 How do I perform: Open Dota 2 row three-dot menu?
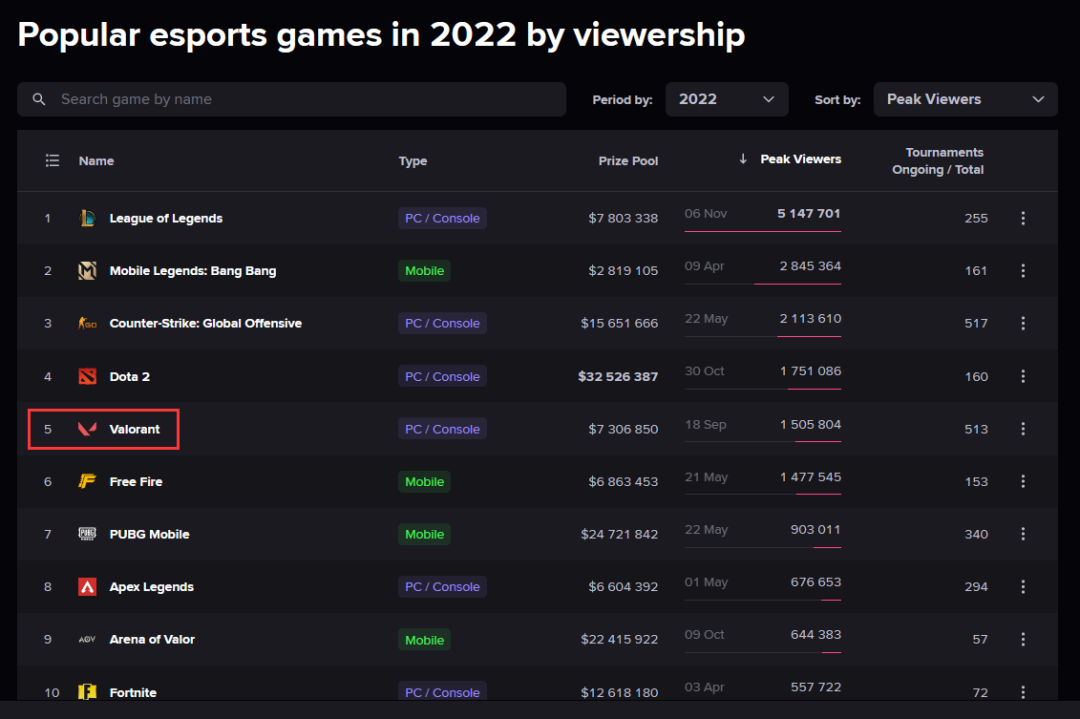(1023, 376)
